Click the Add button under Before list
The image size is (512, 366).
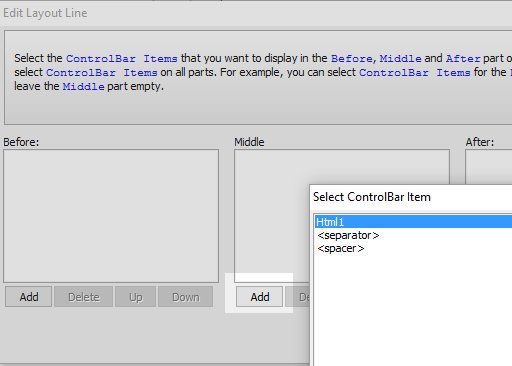point(29,297)
